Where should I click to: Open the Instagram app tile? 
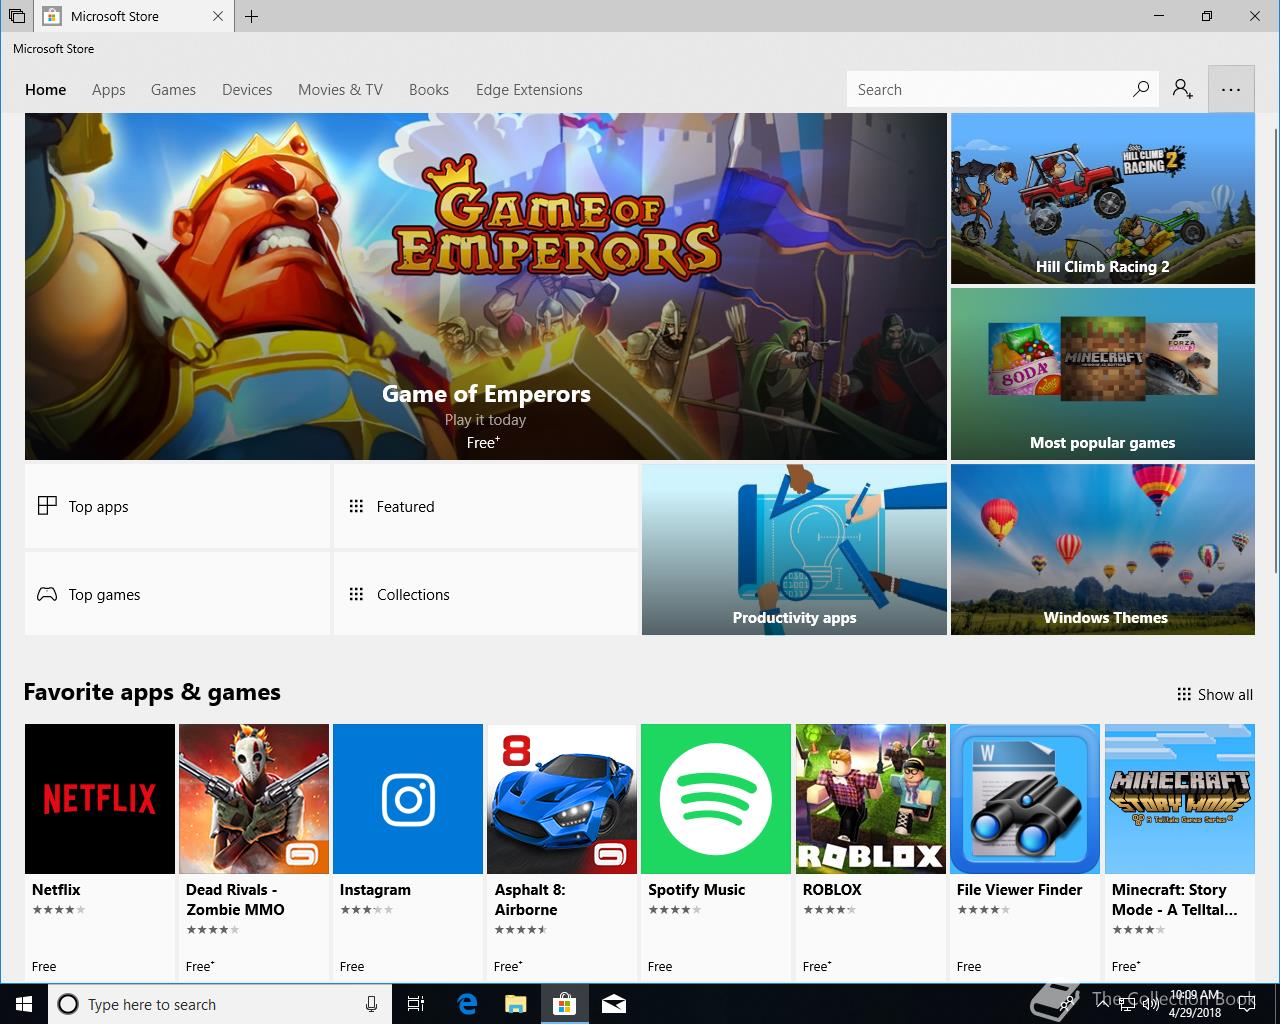pyautogui.click(x=408, y=850)
